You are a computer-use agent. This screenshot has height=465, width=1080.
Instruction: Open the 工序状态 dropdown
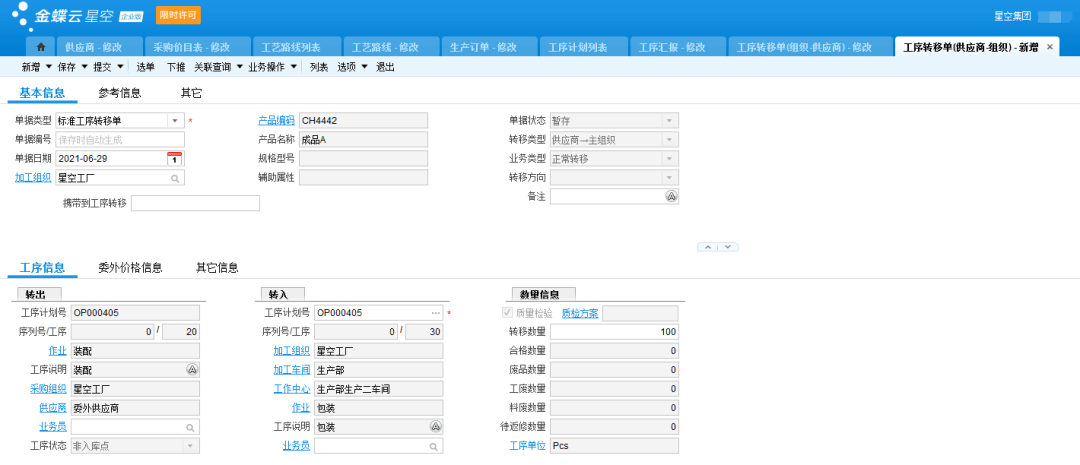tap(190, 446)
